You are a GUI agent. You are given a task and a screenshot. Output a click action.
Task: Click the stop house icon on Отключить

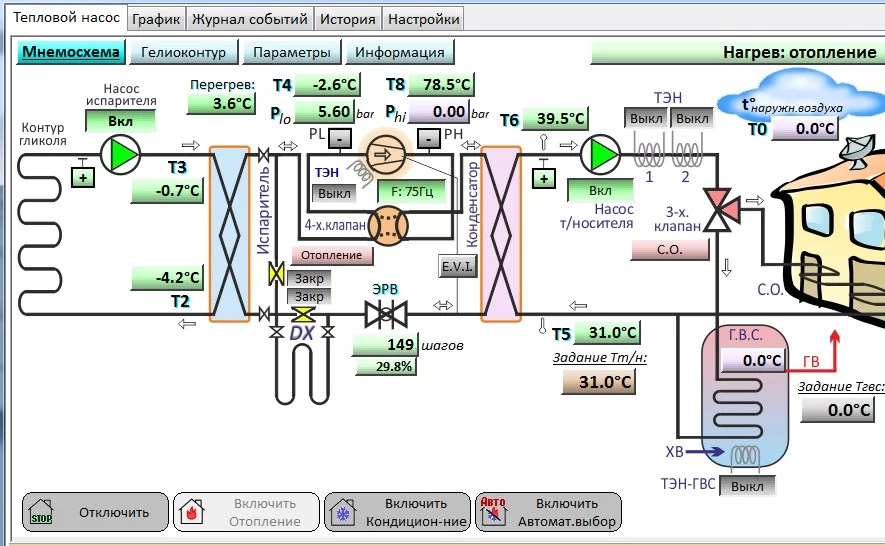tap(41, 512)
